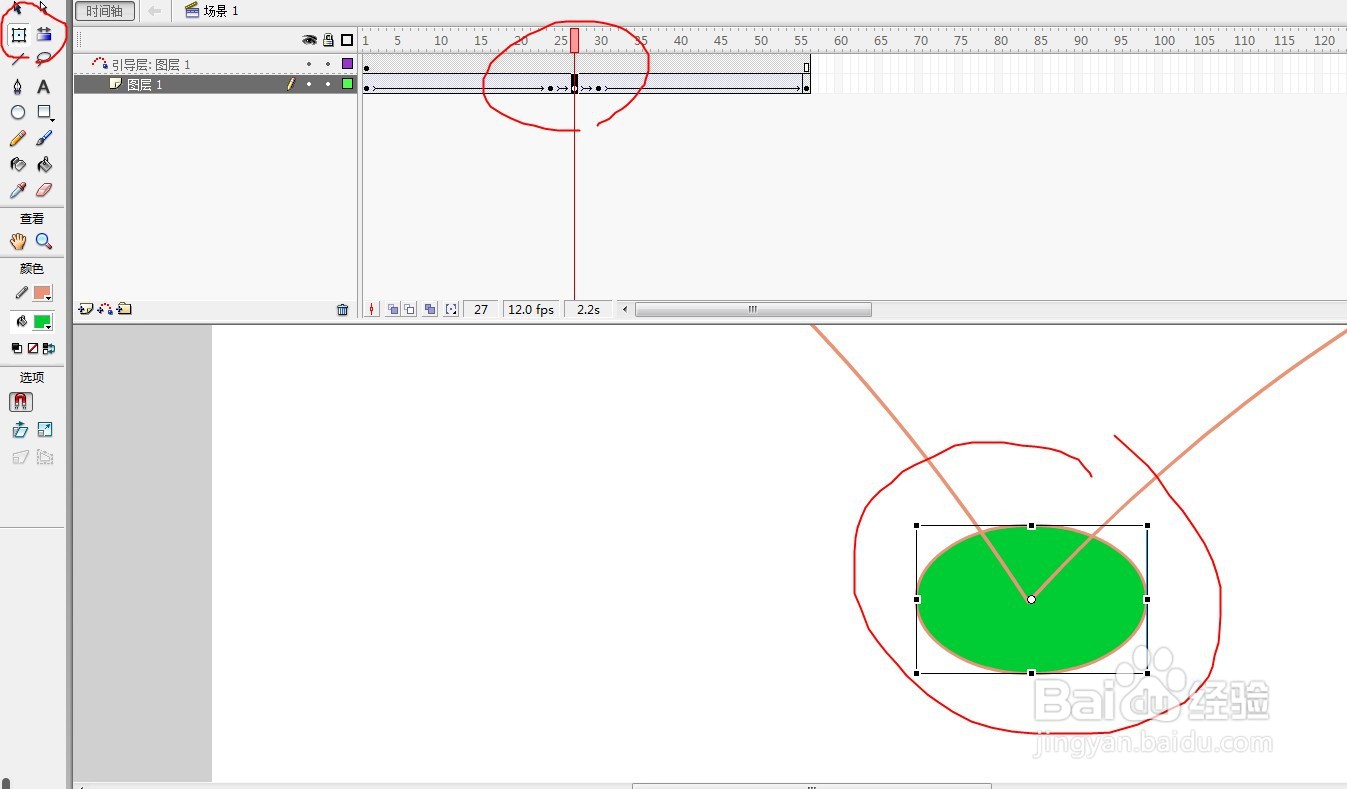This screenshot has height=789, width=1347.
Task: Click Center Frame button
Action: coord(373,309)
